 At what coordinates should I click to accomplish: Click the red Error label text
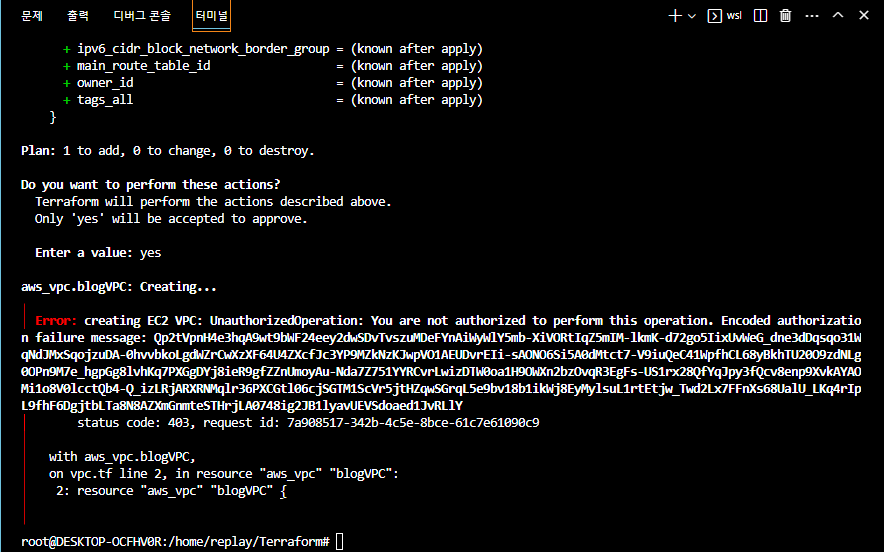(x=56, y=321)
